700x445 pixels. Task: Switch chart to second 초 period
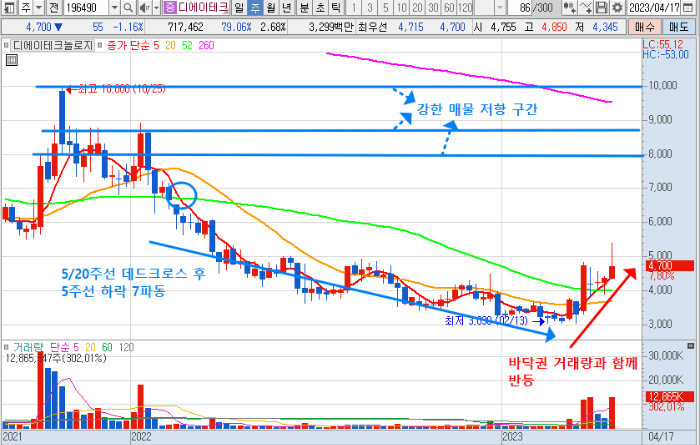pyautogui.click(x=321, y=7)
